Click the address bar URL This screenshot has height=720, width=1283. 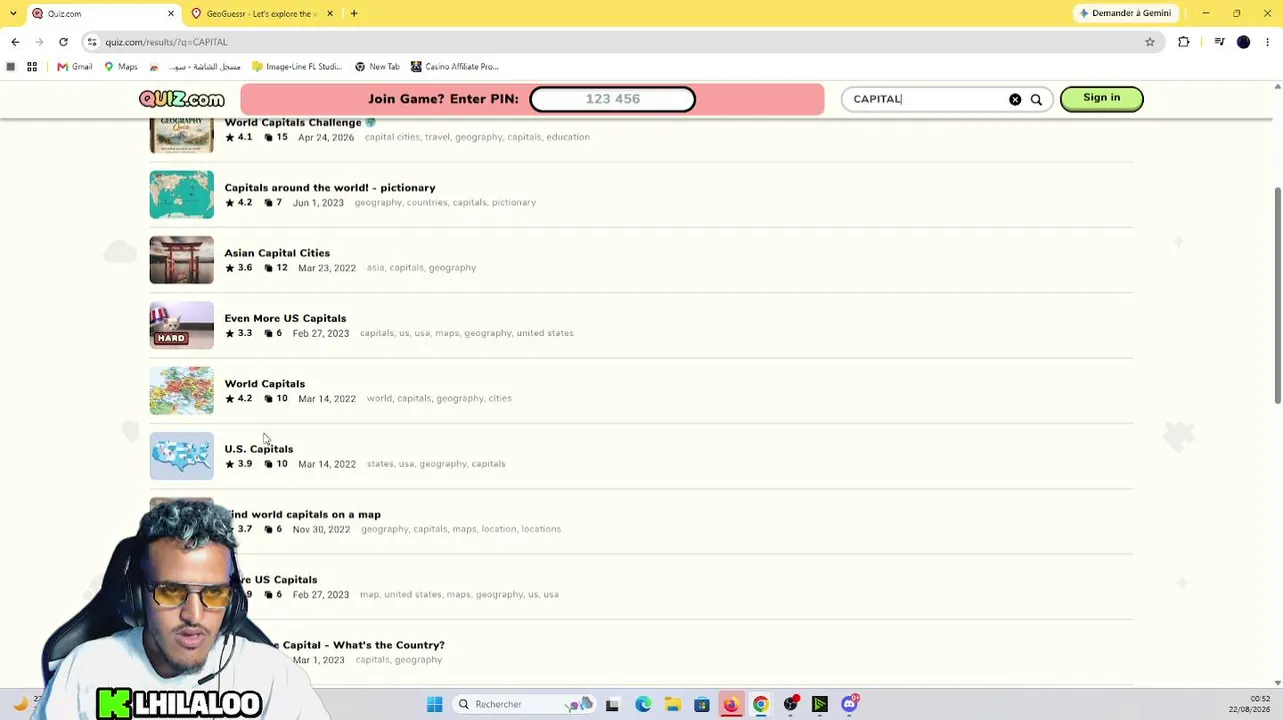click(166, 42)
